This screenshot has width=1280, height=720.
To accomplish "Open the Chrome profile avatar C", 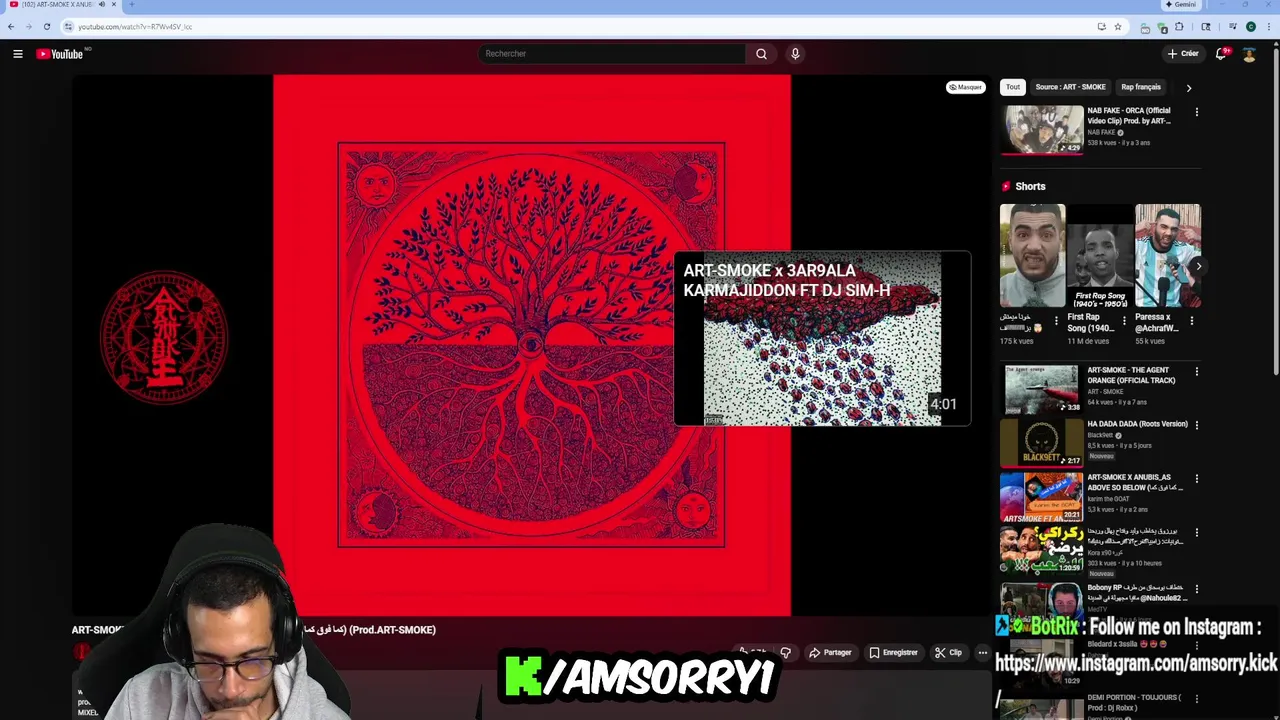I will 1251,27.
